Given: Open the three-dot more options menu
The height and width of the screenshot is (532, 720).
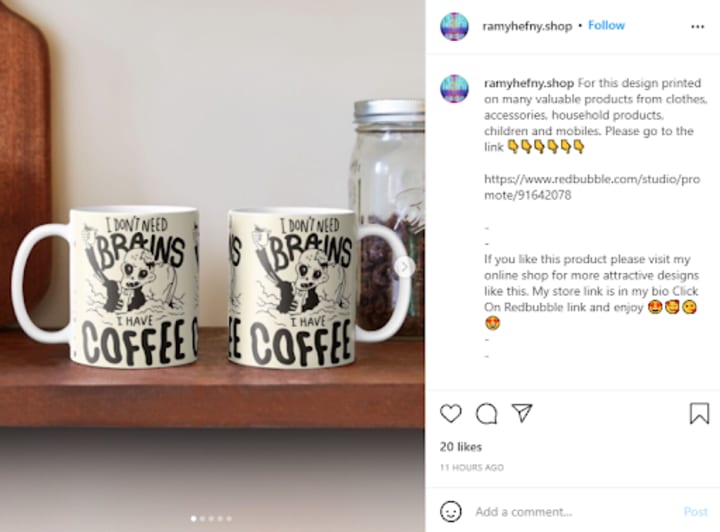Looking at the screenshot, I should 698,27.
